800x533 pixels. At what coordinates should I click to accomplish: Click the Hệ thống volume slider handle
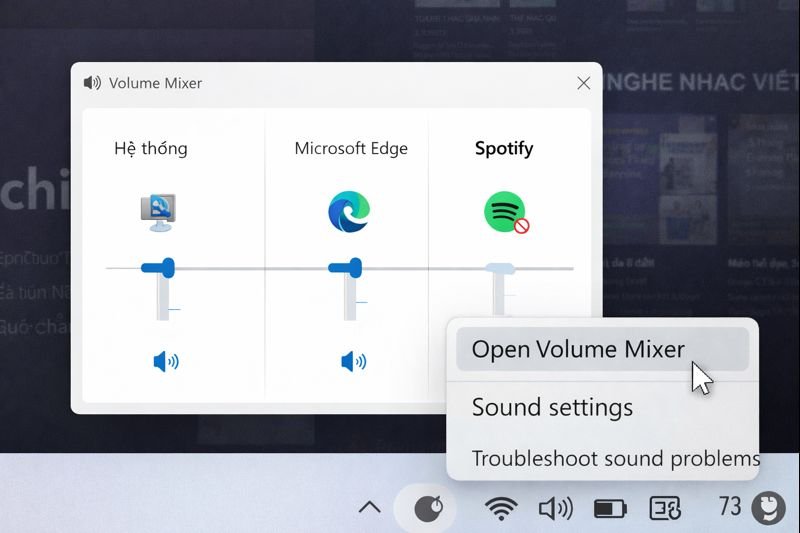[x=159, y=267]
